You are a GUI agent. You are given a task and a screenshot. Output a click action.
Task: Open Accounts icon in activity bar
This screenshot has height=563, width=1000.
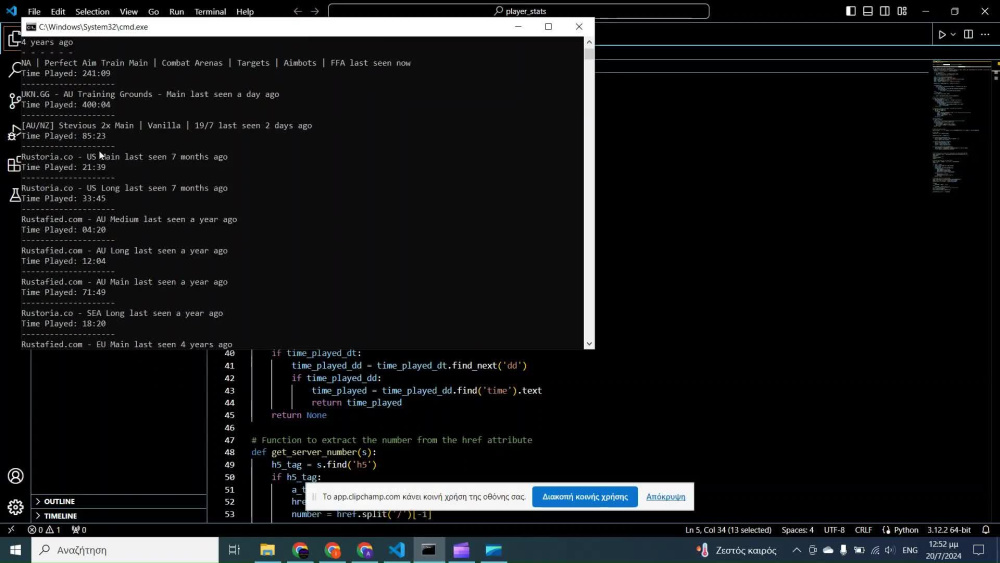tap(15, 476)
